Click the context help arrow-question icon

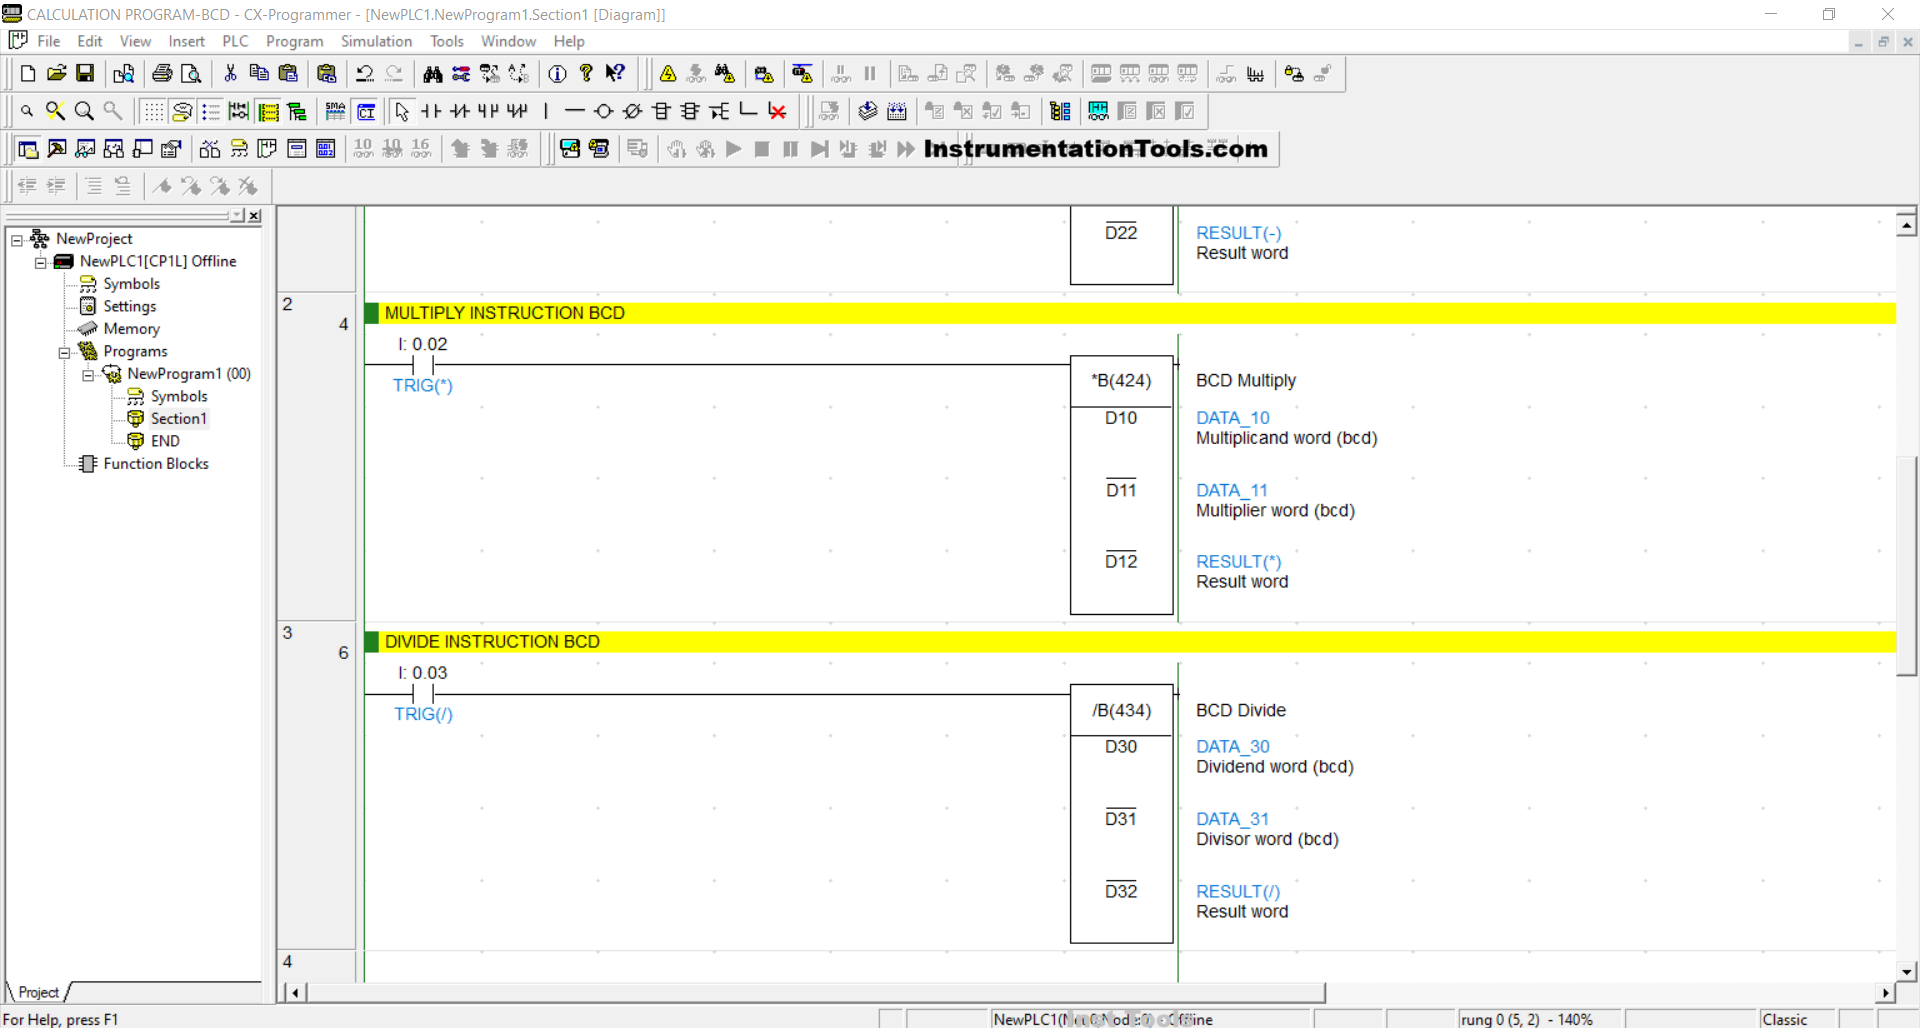pos(615,74)
